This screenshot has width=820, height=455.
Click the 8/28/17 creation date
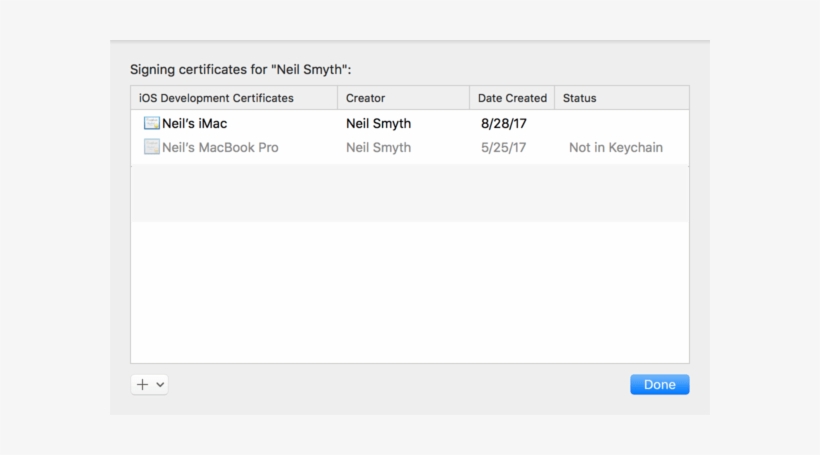(x=504, y=124)
